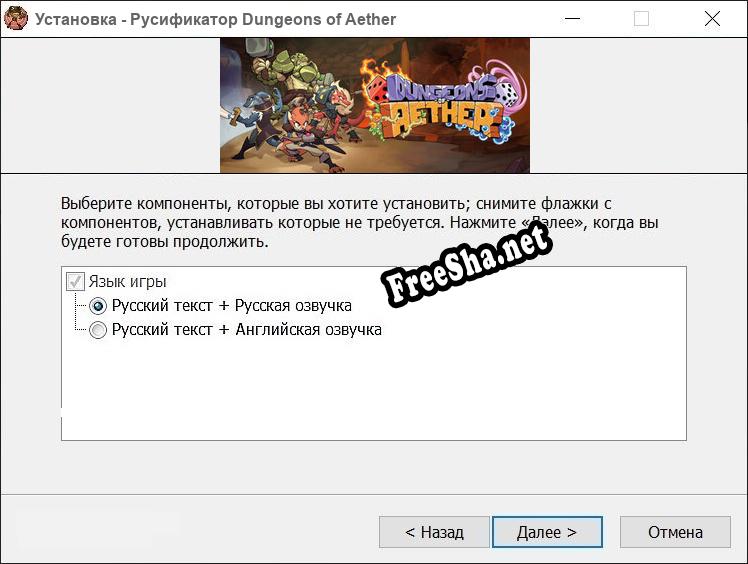Screen dimensions: 748x564
Task: Select Русский текст + Английская озвучка radio button
Action: [98, 330]
